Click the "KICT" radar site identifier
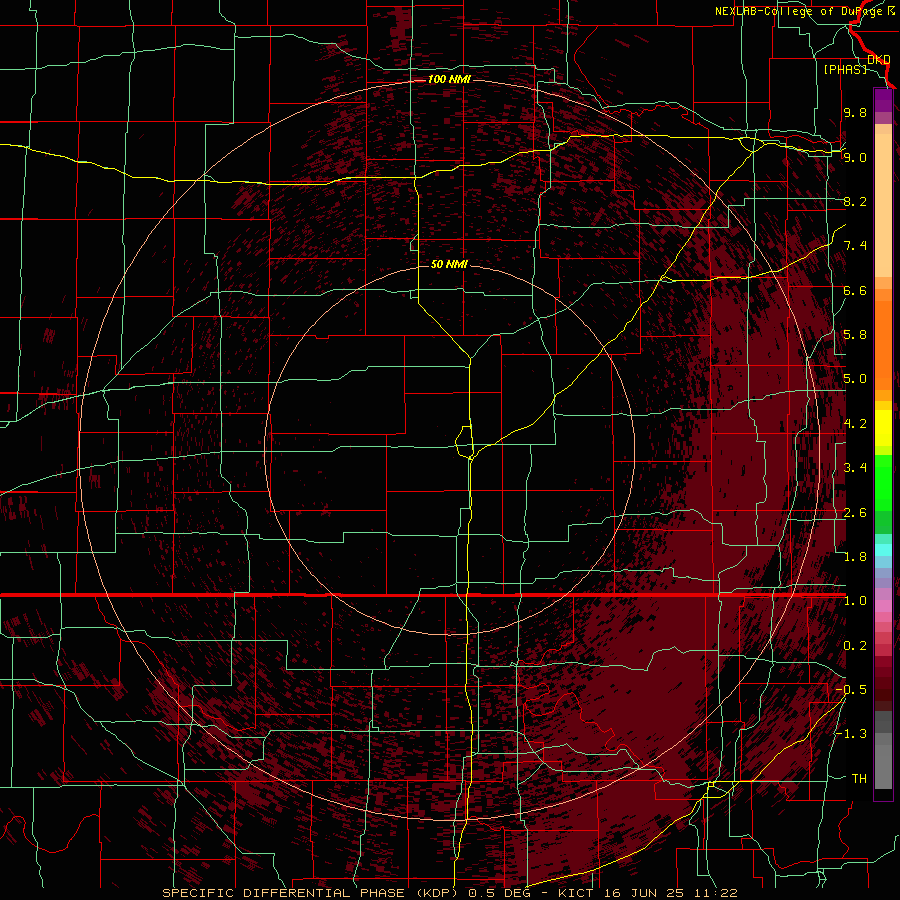Screen dimensions: 900x900 click(x=576, y=893)
